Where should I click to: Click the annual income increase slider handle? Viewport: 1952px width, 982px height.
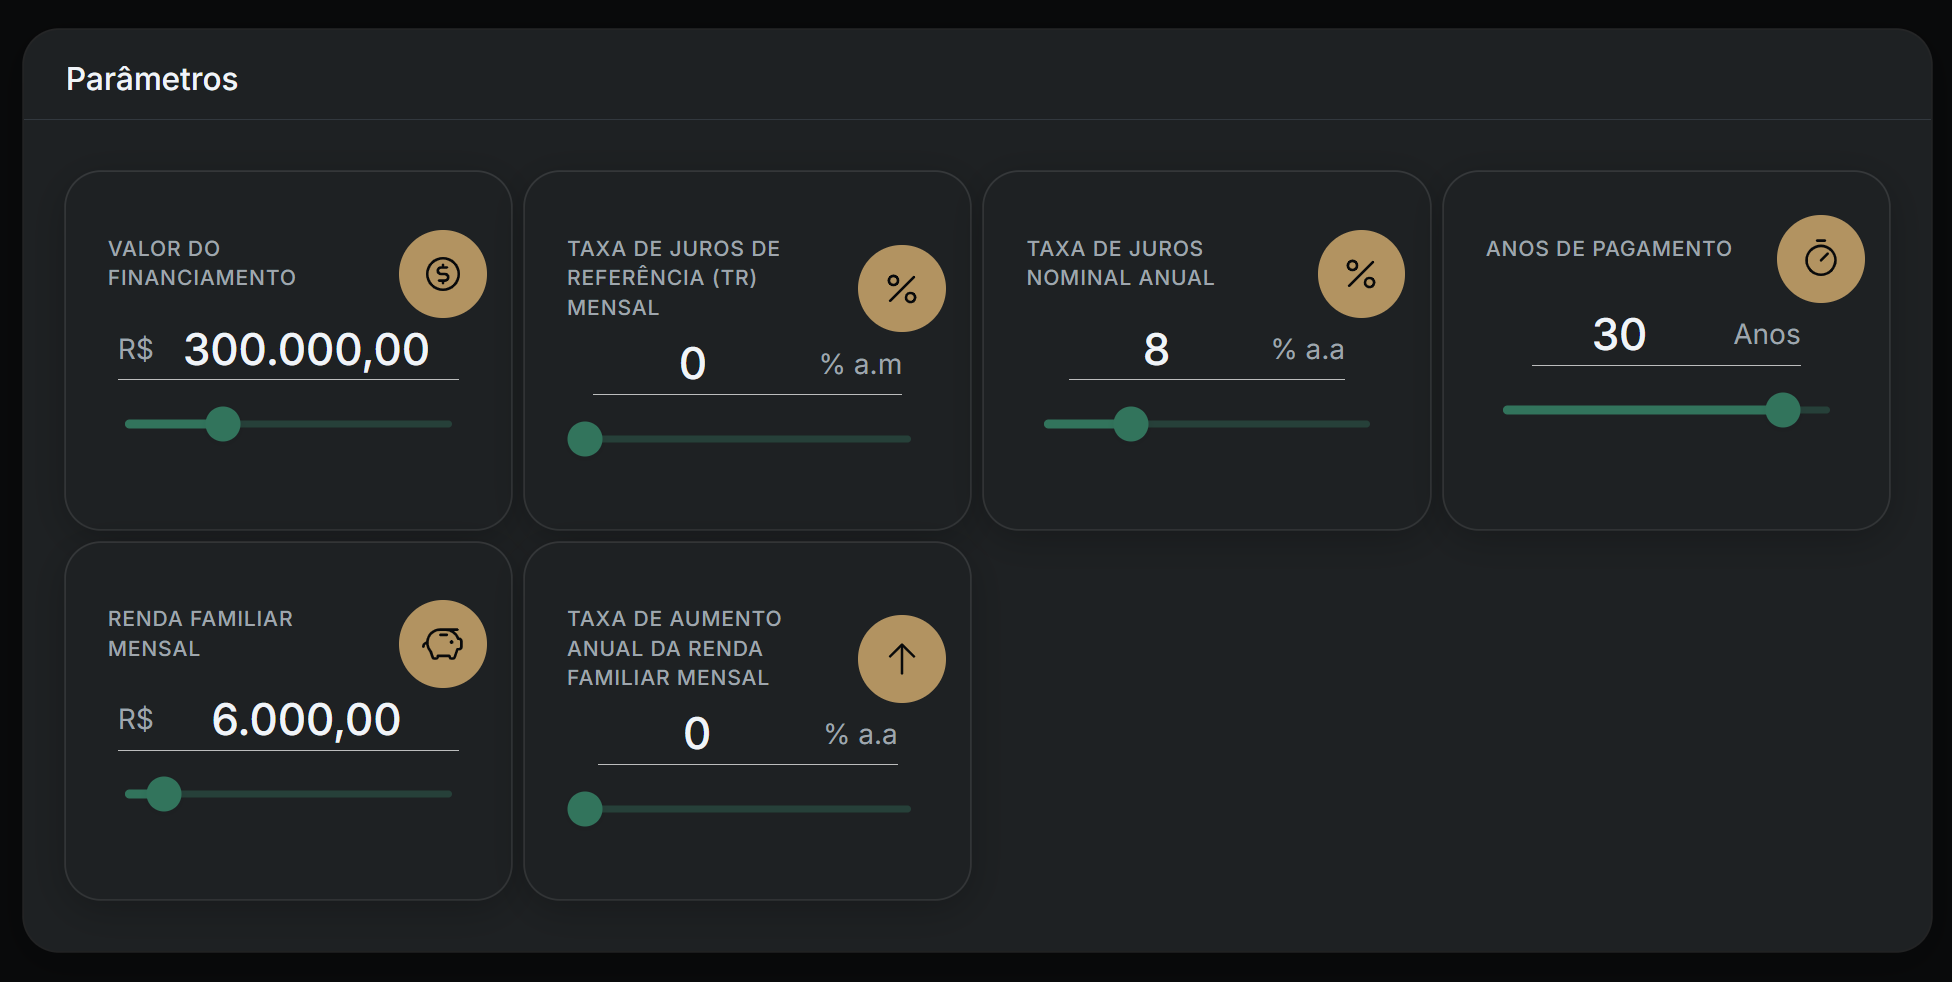click(x=585, y=809)
